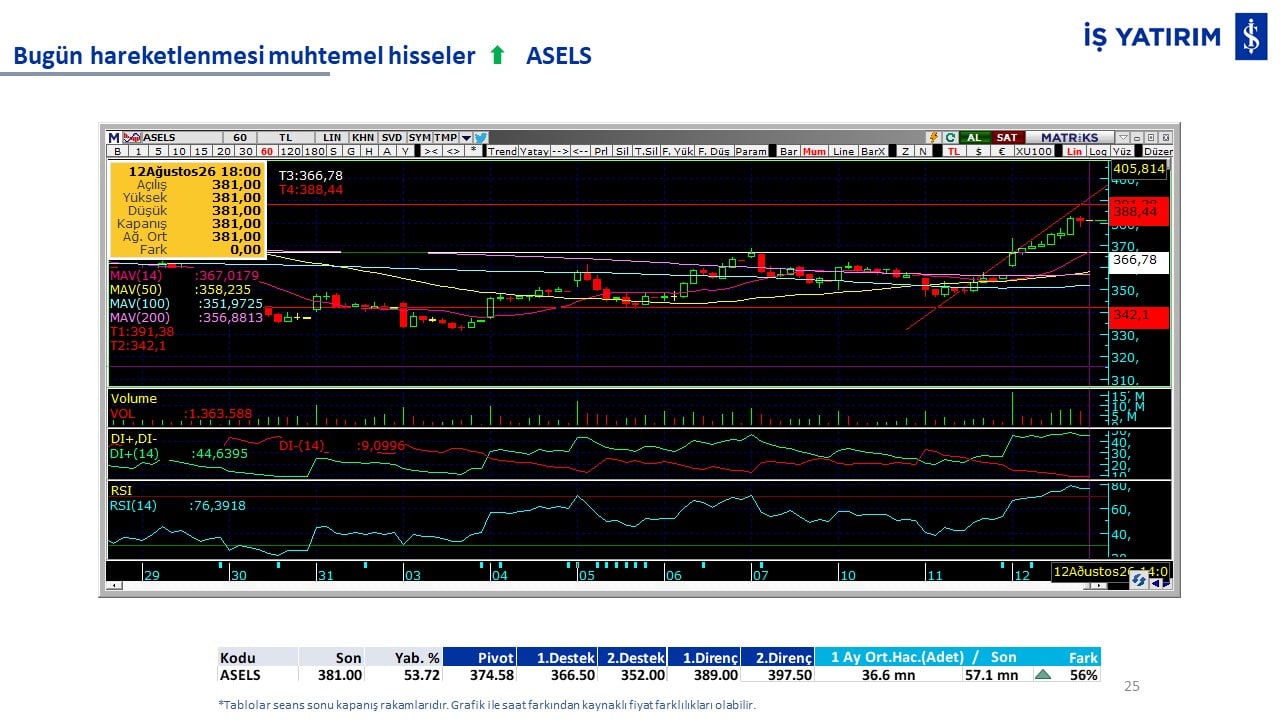Click the <-- left arrow tool
Viewport: 1280px width, 720px height.
pyautogui.click(x=581, y=151)
